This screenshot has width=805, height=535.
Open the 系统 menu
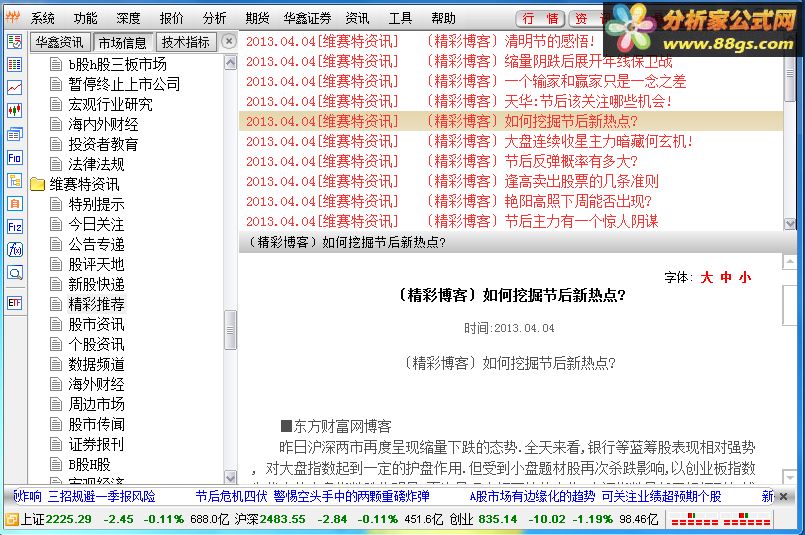click(x=43, y=18)
